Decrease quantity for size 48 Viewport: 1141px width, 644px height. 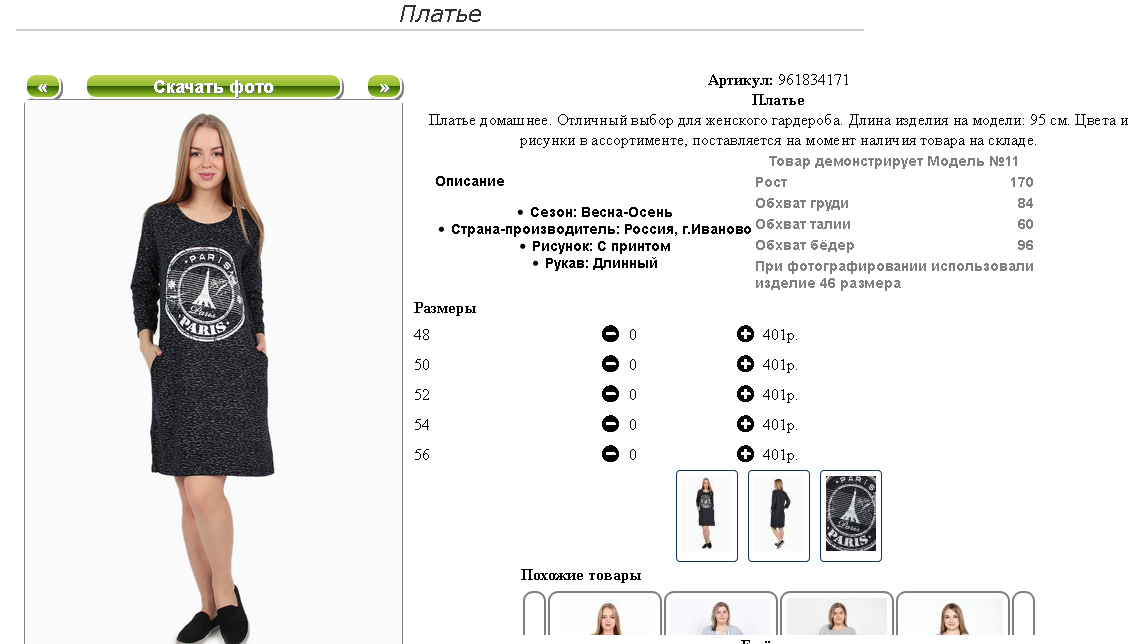[x=611, y=334]
